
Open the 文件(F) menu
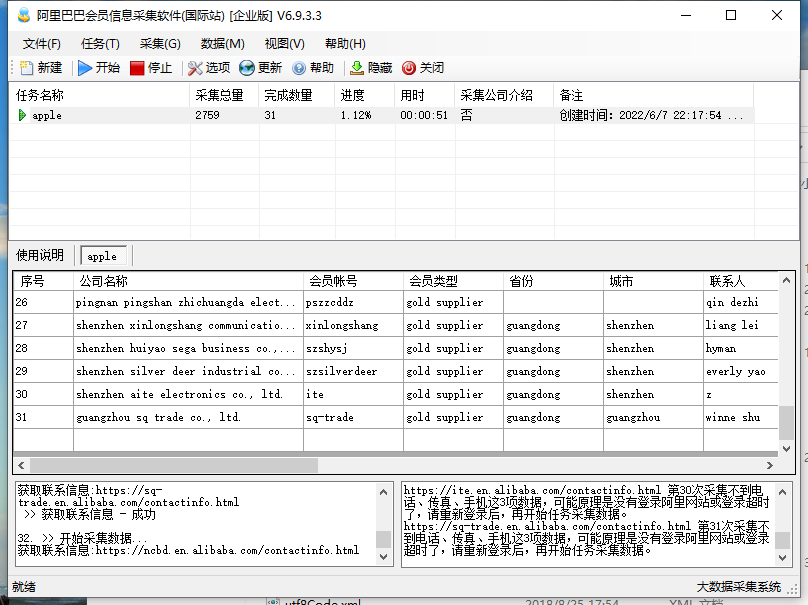[x=42, y=44]
